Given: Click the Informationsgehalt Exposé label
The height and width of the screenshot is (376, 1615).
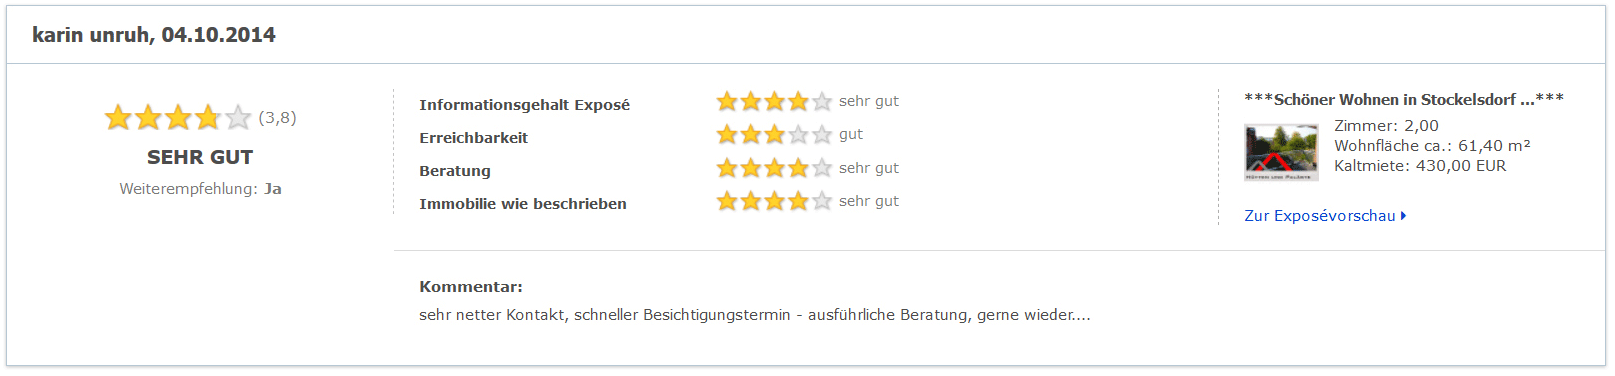Looking at the screenshot, I should click(x=524, y=105).
